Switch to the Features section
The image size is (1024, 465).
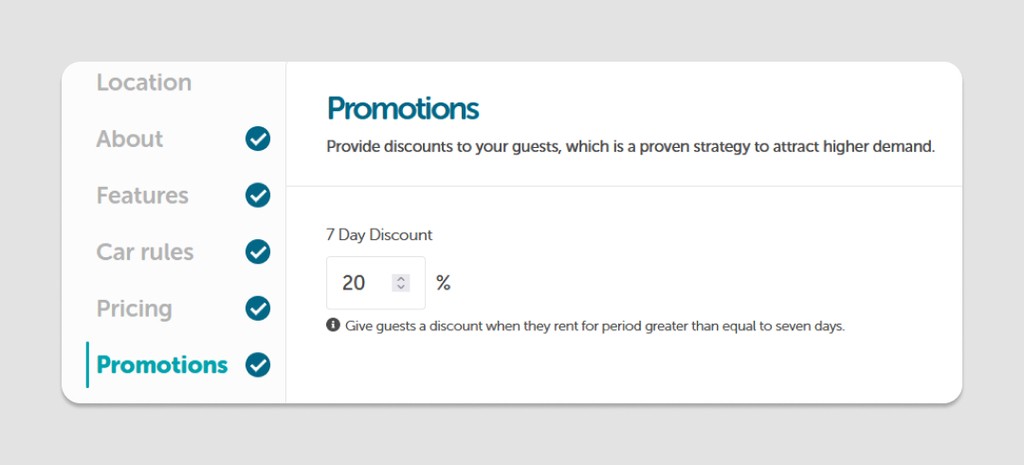142,195
